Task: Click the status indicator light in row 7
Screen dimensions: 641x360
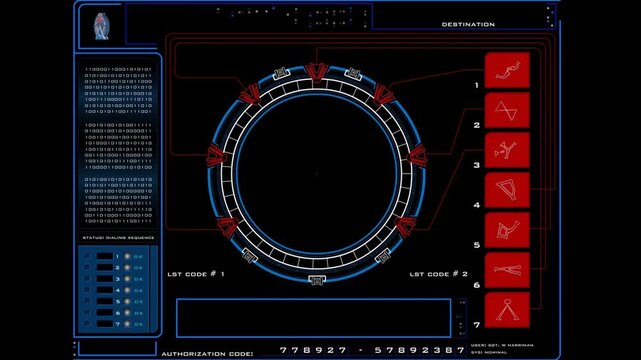Action: [x=127, y=324]
